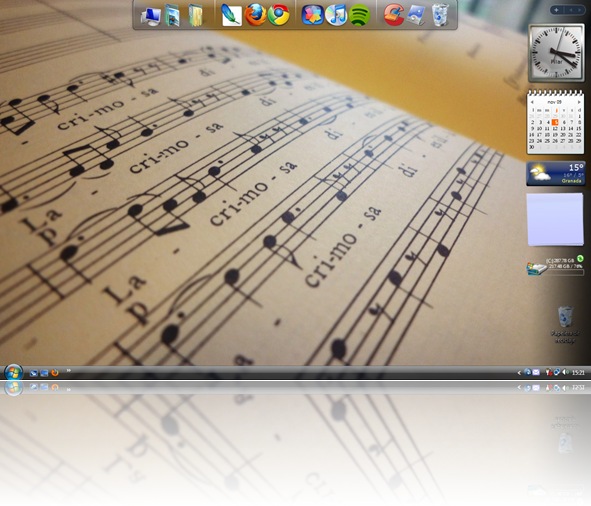Open the Granada weather gadget
Image resolution: width=591 pixels, height=506 pixels.
(556, 173)
